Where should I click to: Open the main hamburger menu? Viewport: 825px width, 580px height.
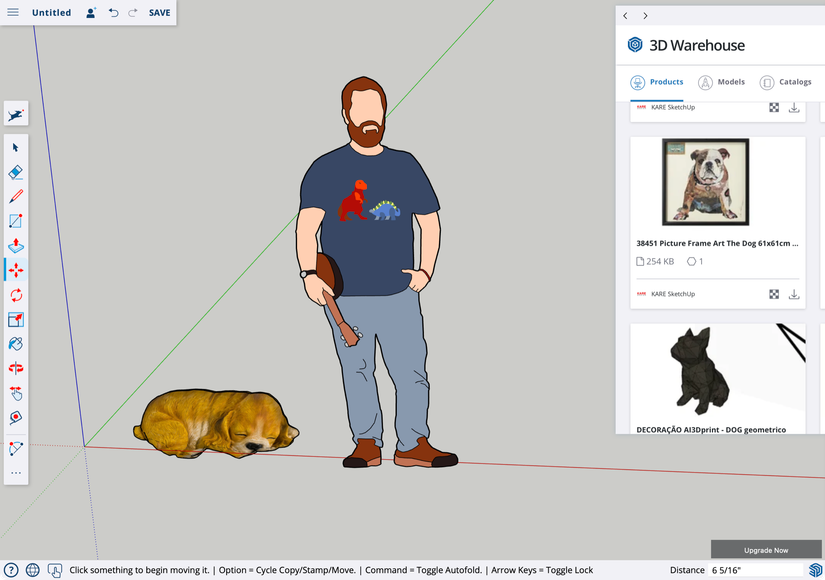coord(13,12)
